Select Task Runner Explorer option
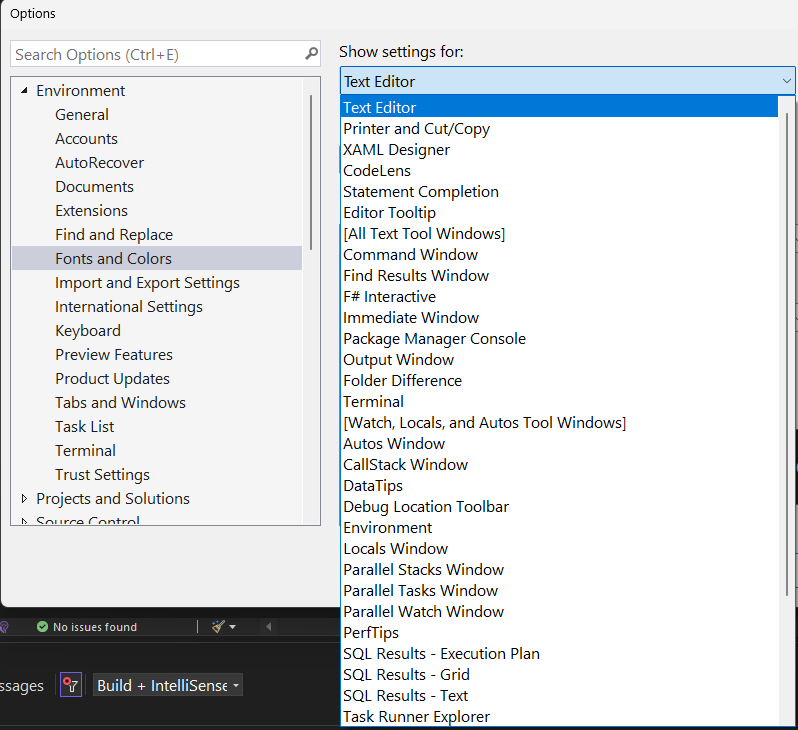The height and width of the screenshot is (730, 798). (x=559, y=716)
